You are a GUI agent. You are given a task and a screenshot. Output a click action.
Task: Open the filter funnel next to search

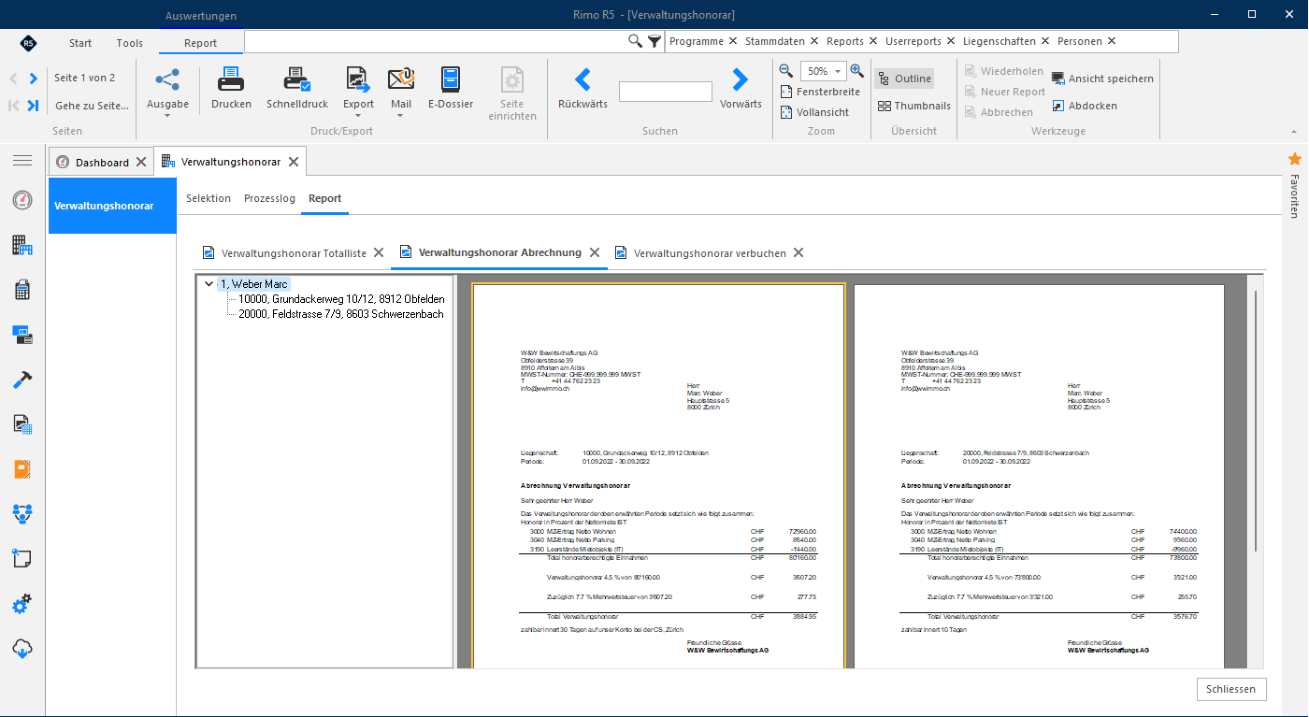coord(654,41)
